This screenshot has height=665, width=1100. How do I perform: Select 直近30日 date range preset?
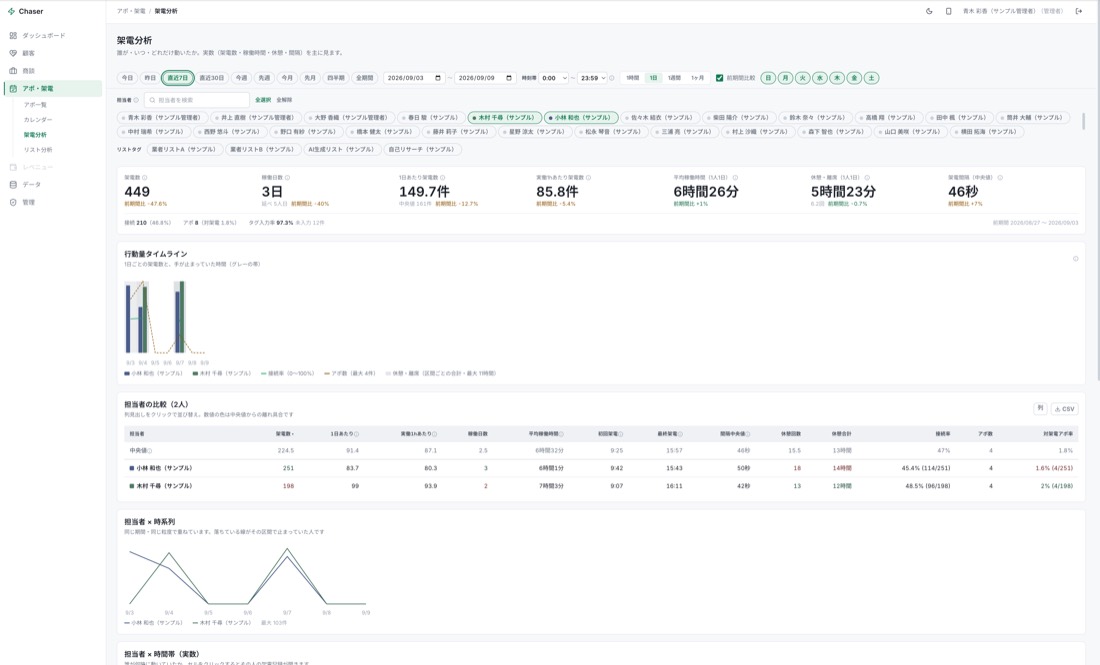[x=211, y=78]
